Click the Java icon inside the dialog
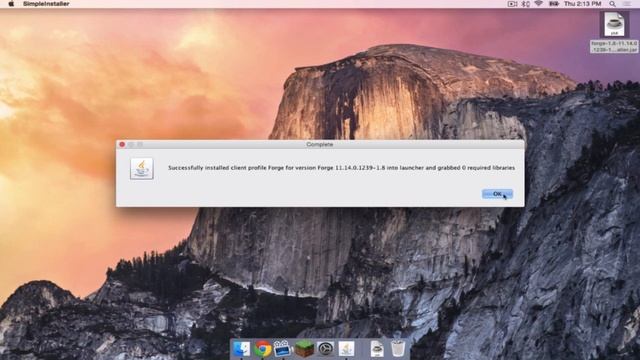The height and width of the screenshot is (360, 640). [x=142, y=169]
